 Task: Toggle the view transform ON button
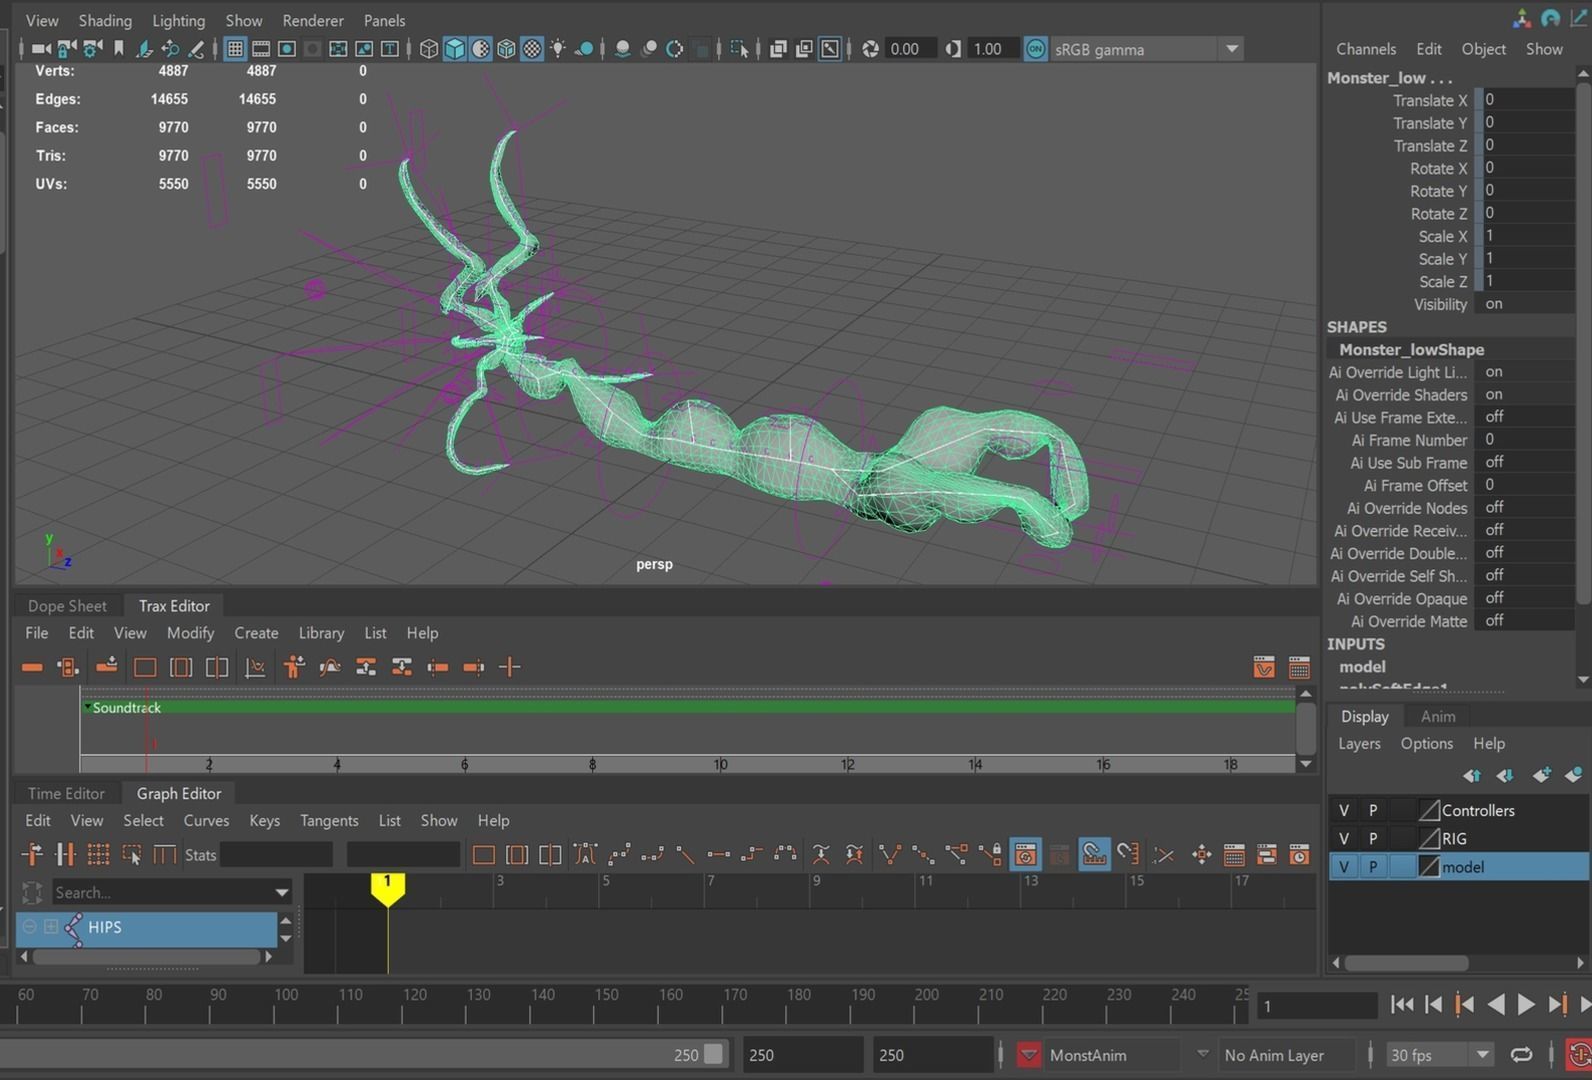[1036, 48]
